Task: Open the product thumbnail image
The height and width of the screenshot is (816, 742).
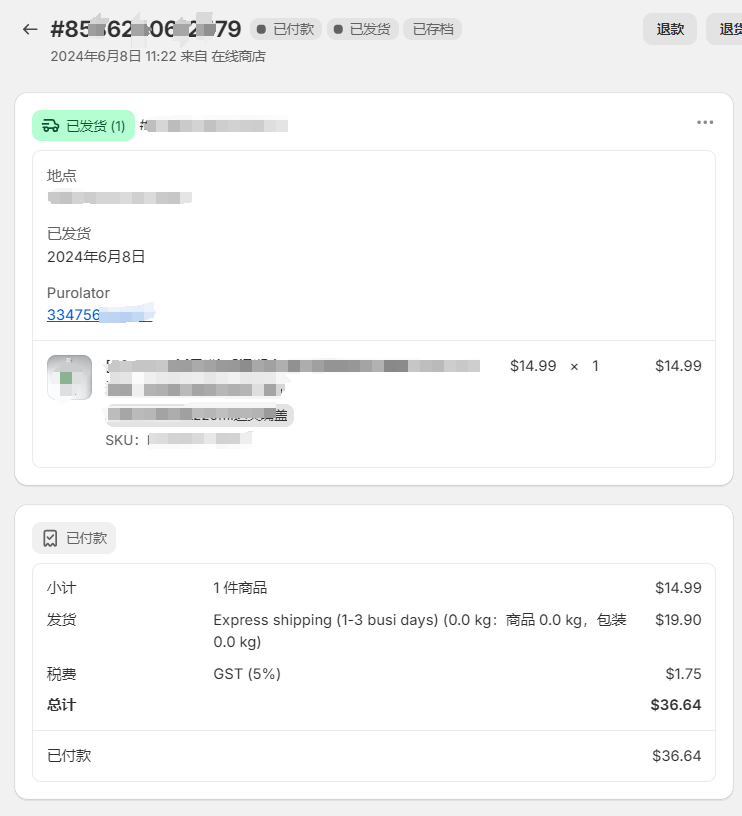Action: (x=69, y=378)
